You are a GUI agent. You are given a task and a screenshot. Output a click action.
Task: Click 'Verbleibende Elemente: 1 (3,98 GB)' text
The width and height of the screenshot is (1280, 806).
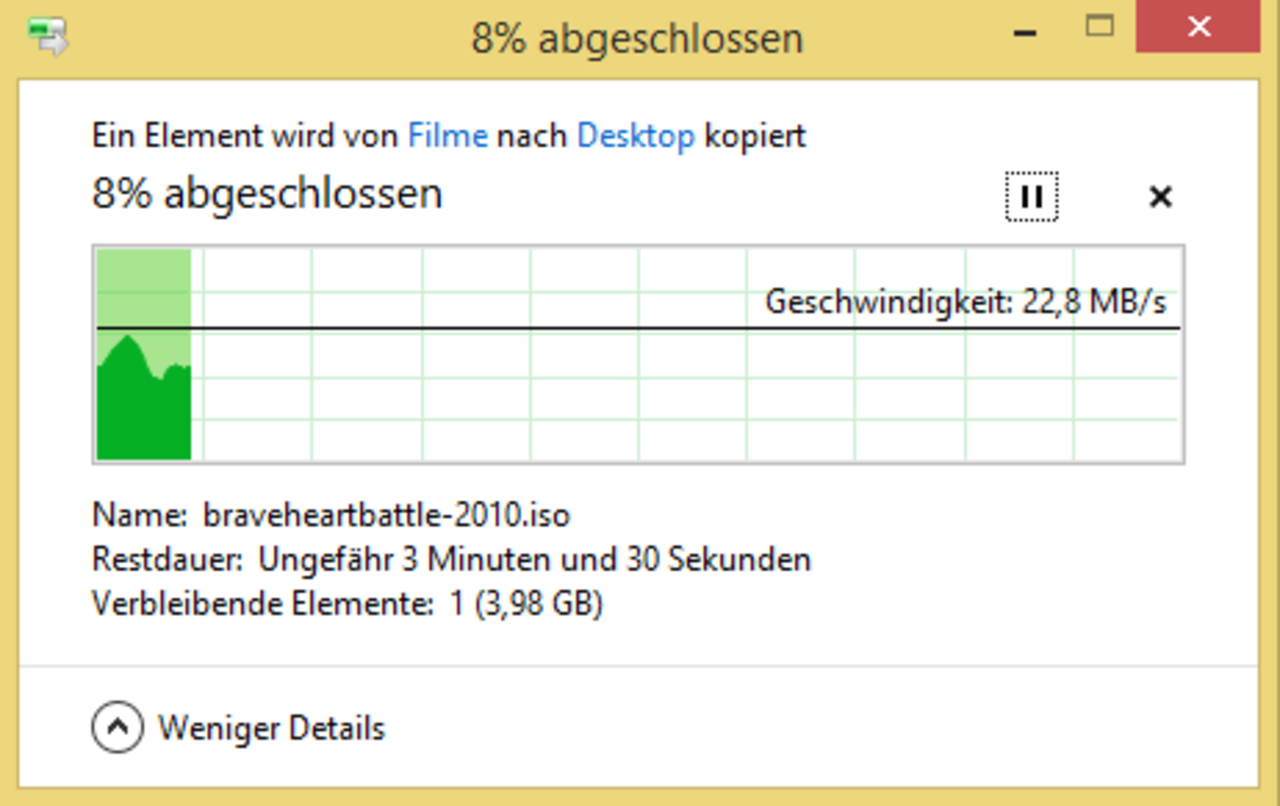347,604
